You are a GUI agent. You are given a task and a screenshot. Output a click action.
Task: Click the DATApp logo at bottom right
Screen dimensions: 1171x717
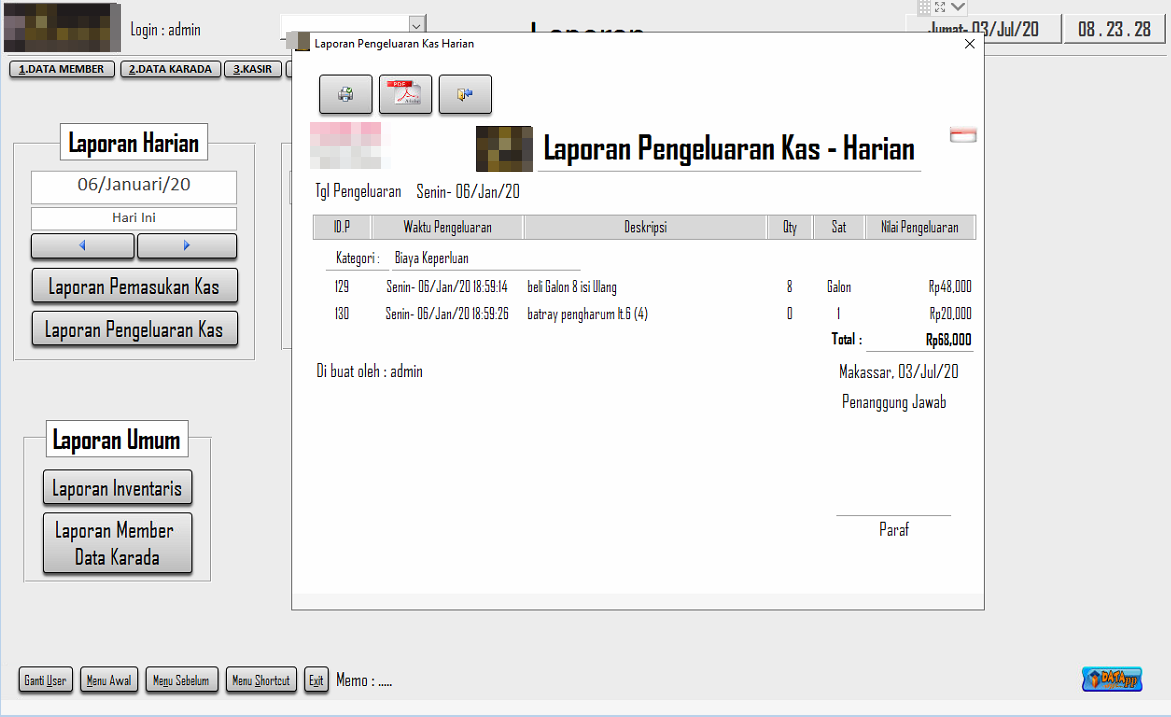click(1112, 680)
